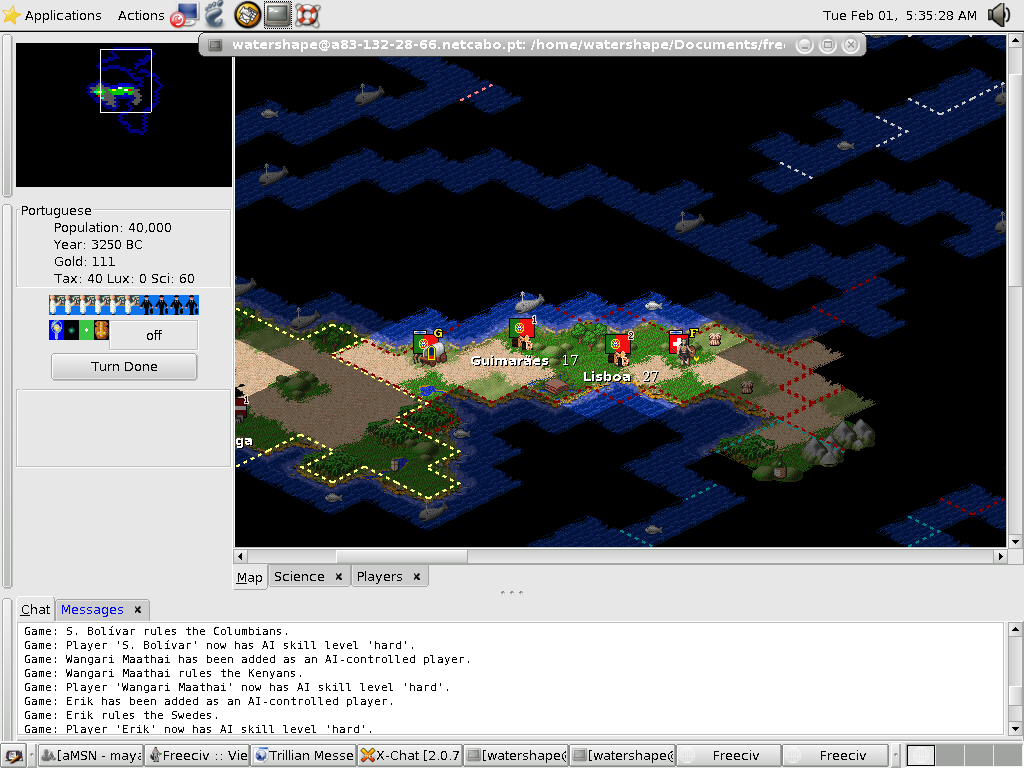Open the mail client launcher icon
The width and height of the screenshot is (1024, 768).
tap(247, 14)
